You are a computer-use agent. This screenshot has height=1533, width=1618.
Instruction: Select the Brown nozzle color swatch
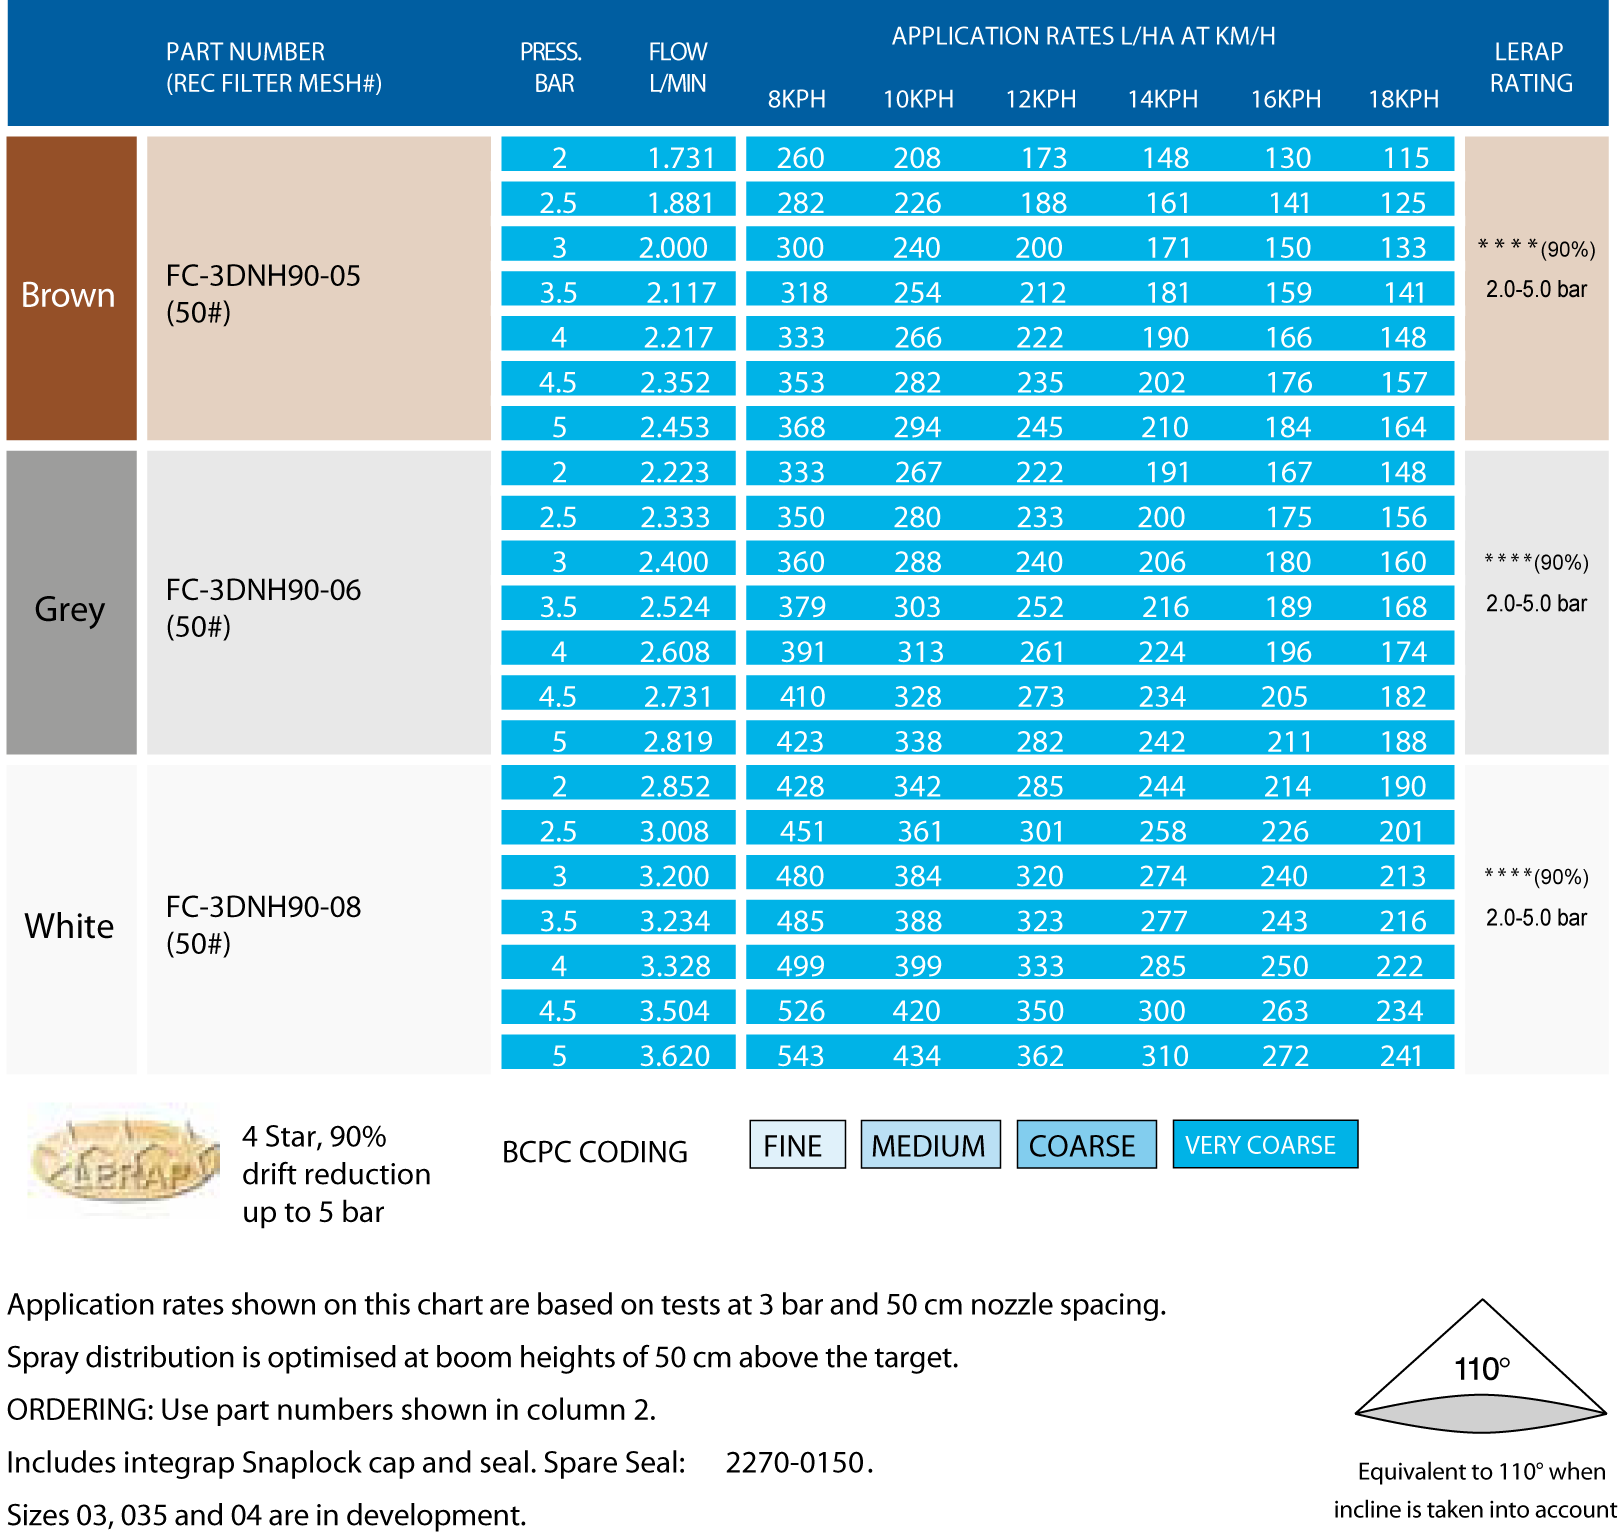click(x=71, y=289)
